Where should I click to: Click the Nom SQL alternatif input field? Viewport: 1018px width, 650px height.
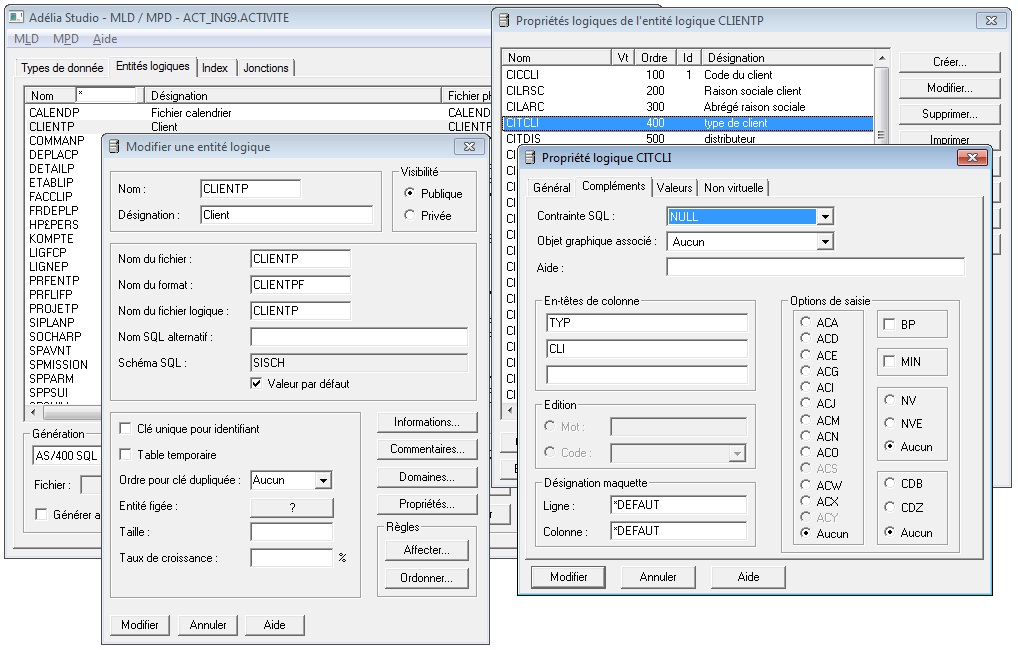[x=359, y=337]
